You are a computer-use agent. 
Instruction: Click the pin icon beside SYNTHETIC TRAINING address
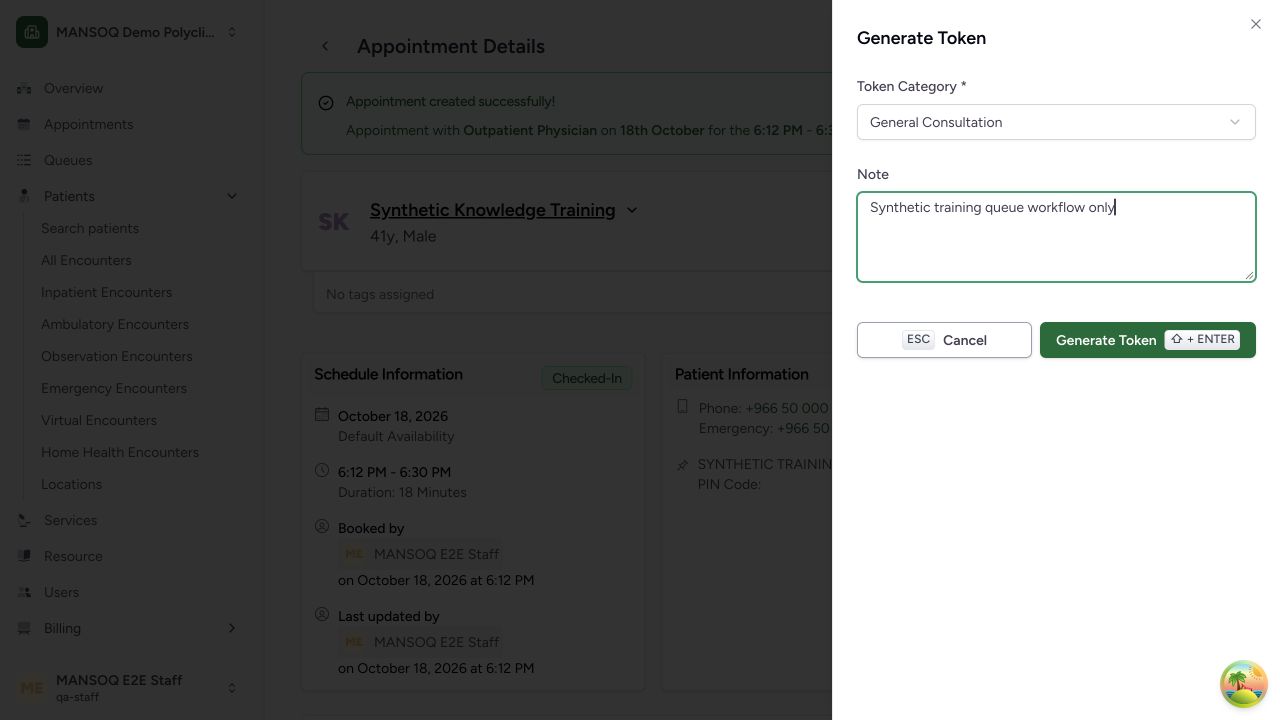tap(683, 465)
